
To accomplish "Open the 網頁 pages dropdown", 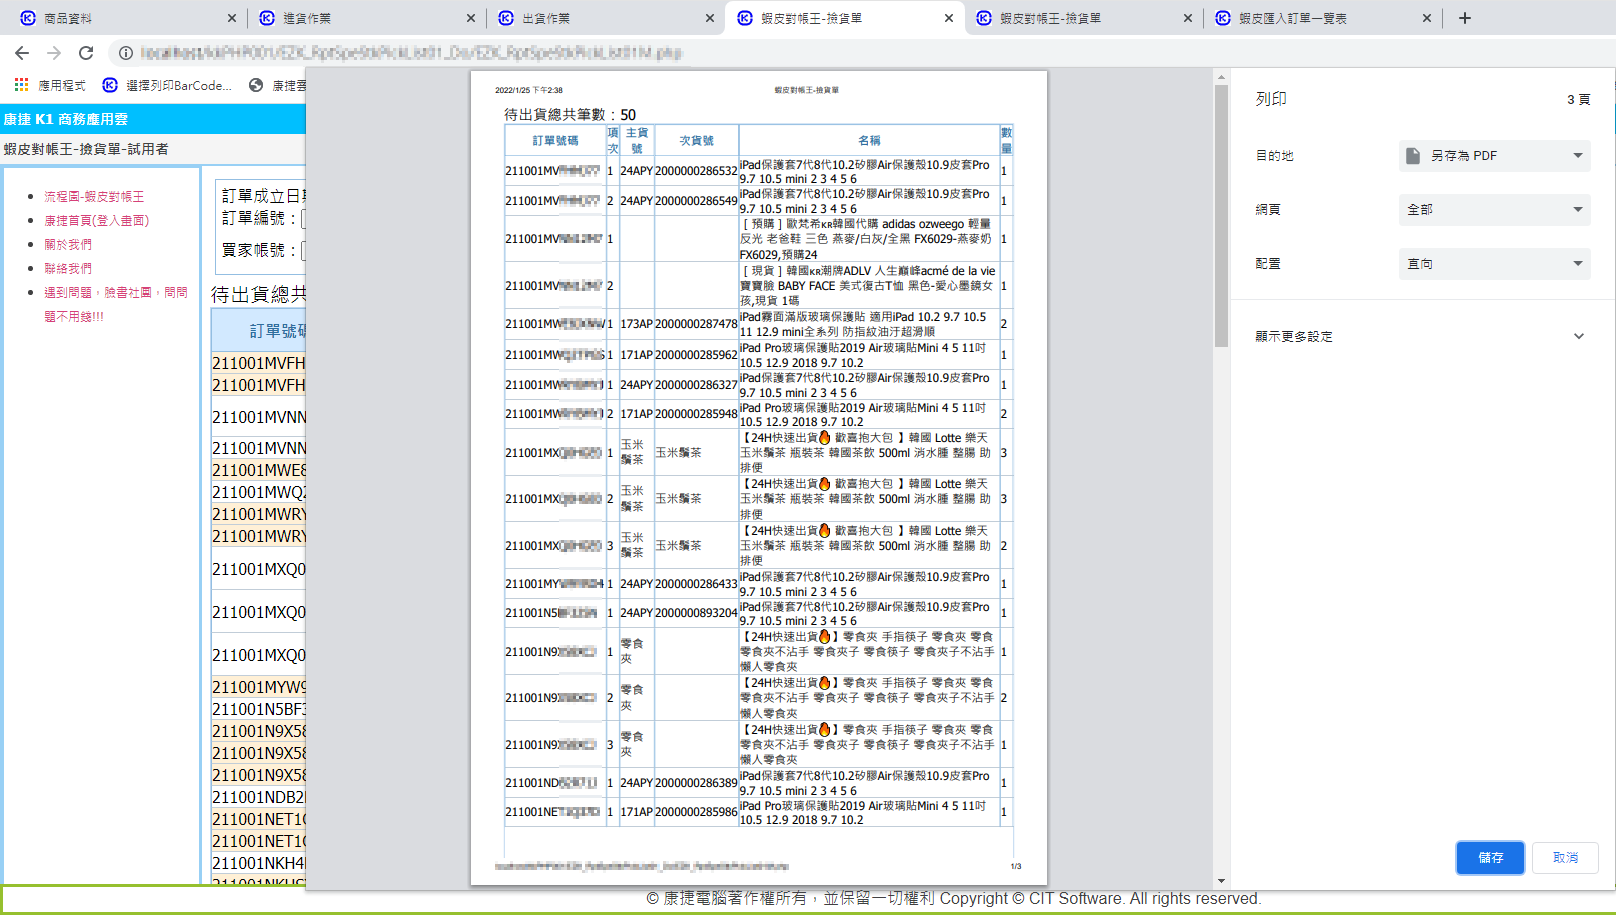I will (1493, 209).
